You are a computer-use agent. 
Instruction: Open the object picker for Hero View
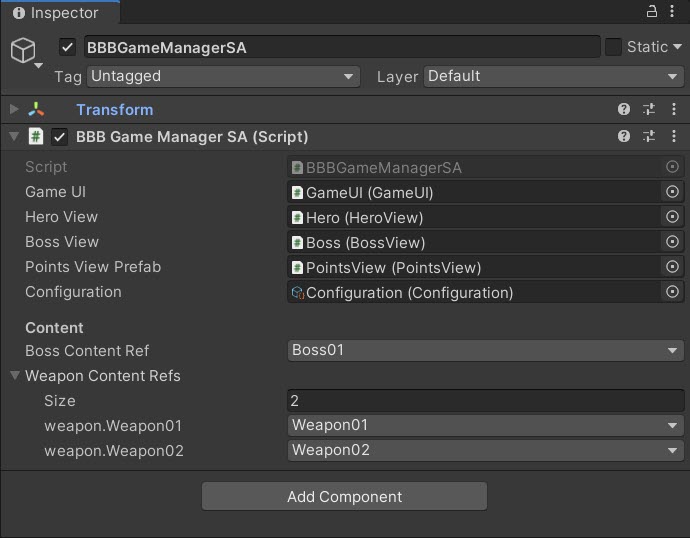pos(672,217)
